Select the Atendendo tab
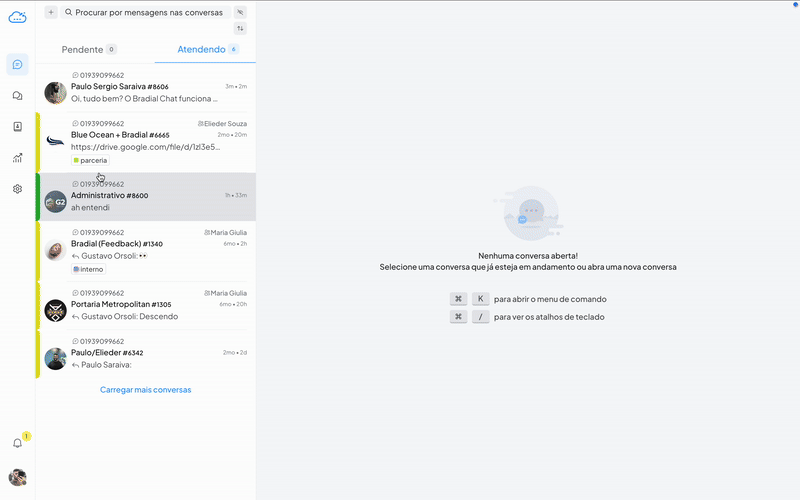Image resolution: width=800 pixels, height=500 pixels. click(x=207, y=49)
